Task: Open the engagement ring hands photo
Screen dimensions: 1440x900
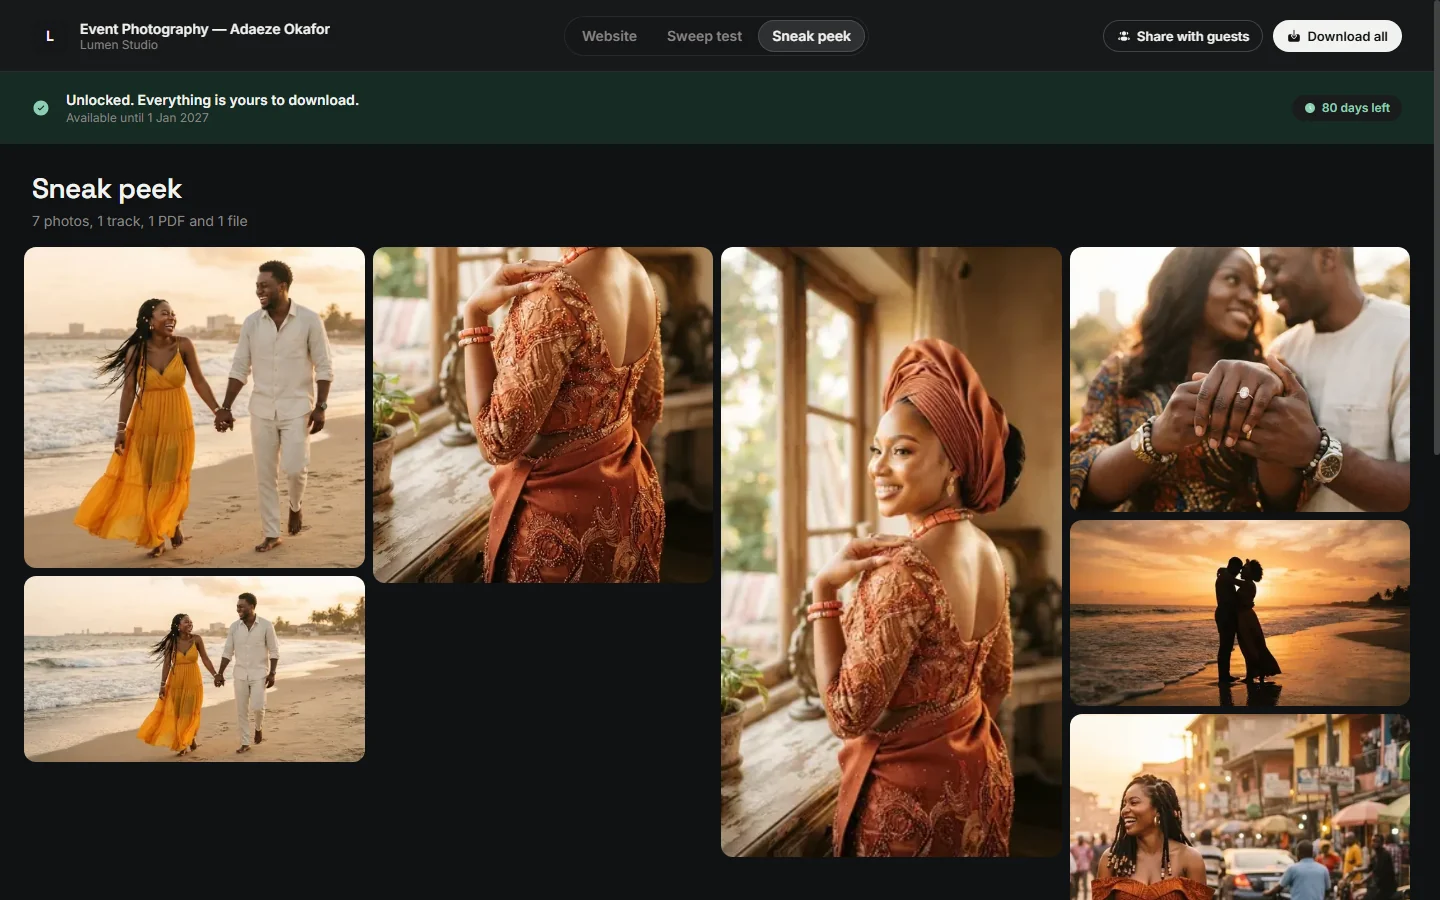Action: 1240,380
